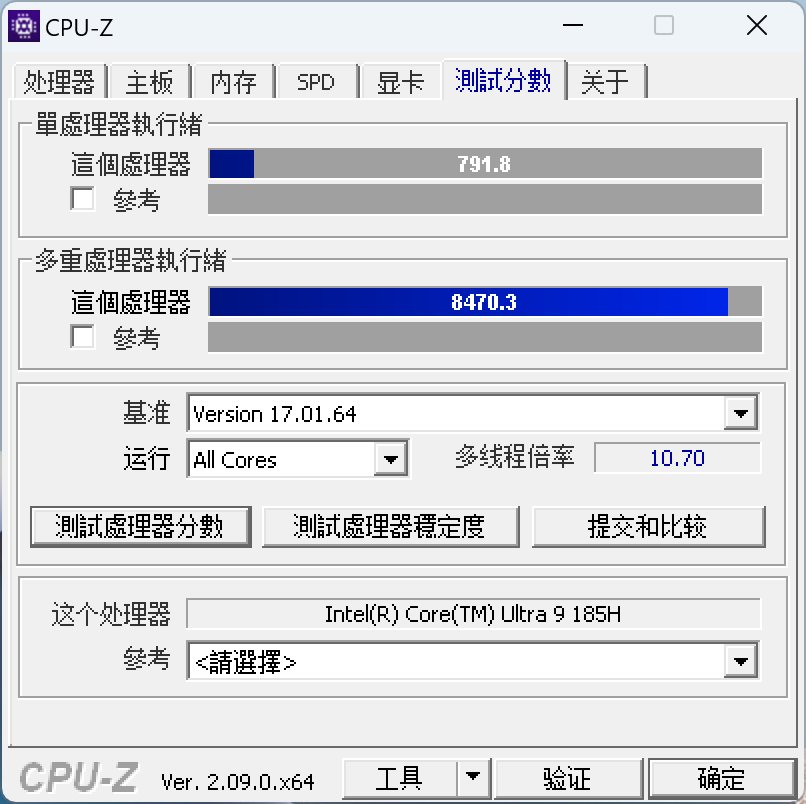This screenshot has width=806, height=804.
Task: Open the <請選擇> reference processor dropdown
Action: (x=740, y=661)
